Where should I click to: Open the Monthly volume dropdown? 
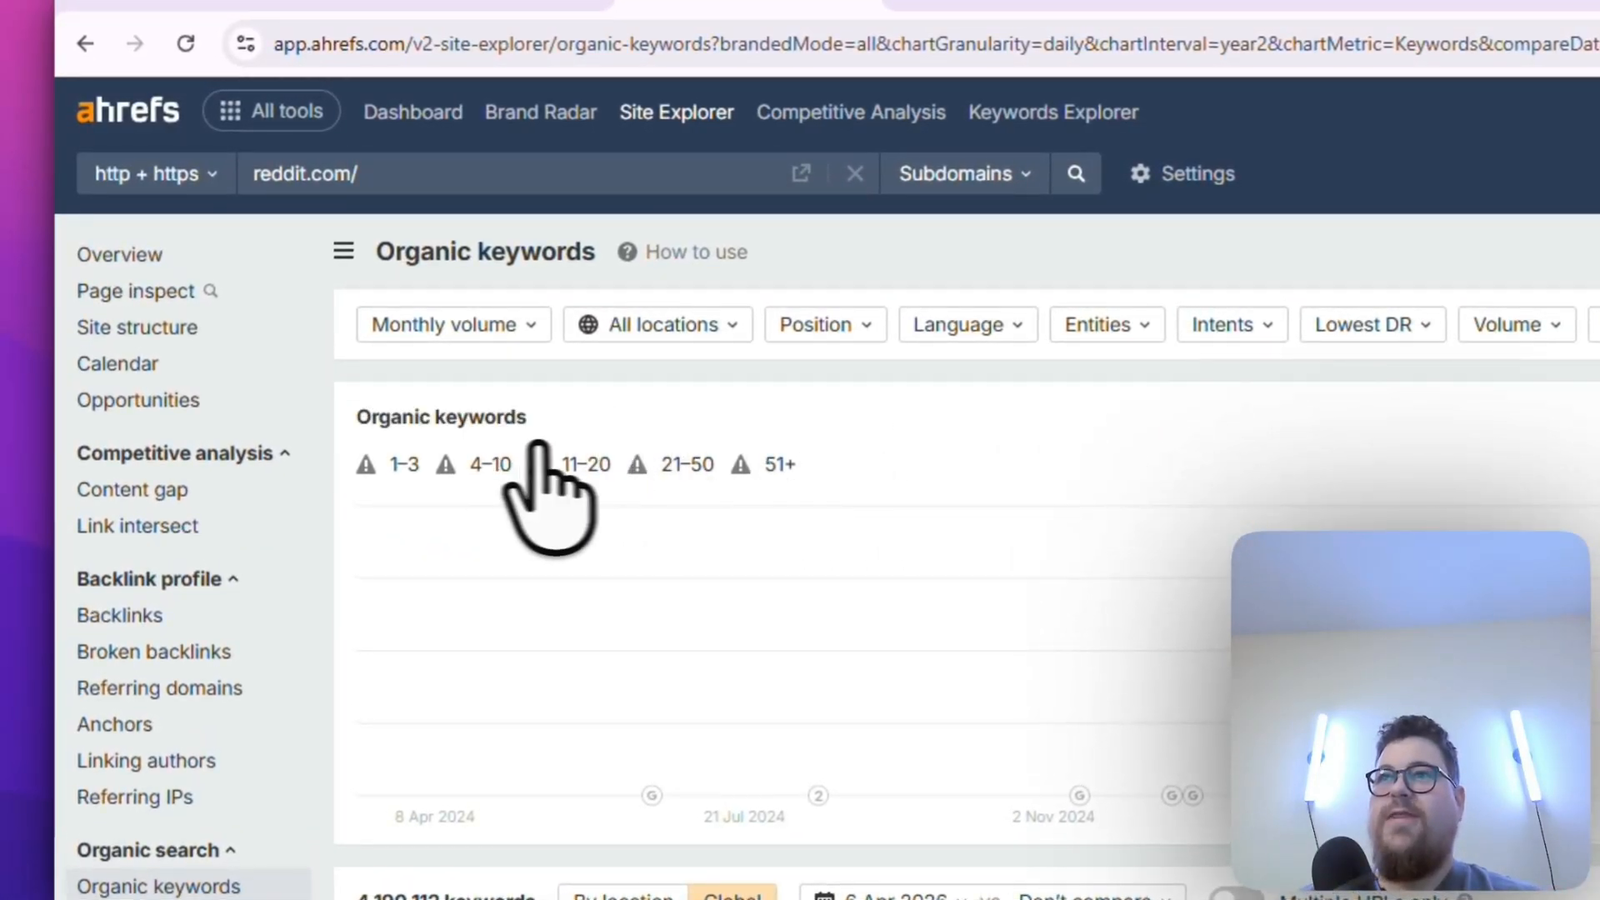click(x=452, y=324)
